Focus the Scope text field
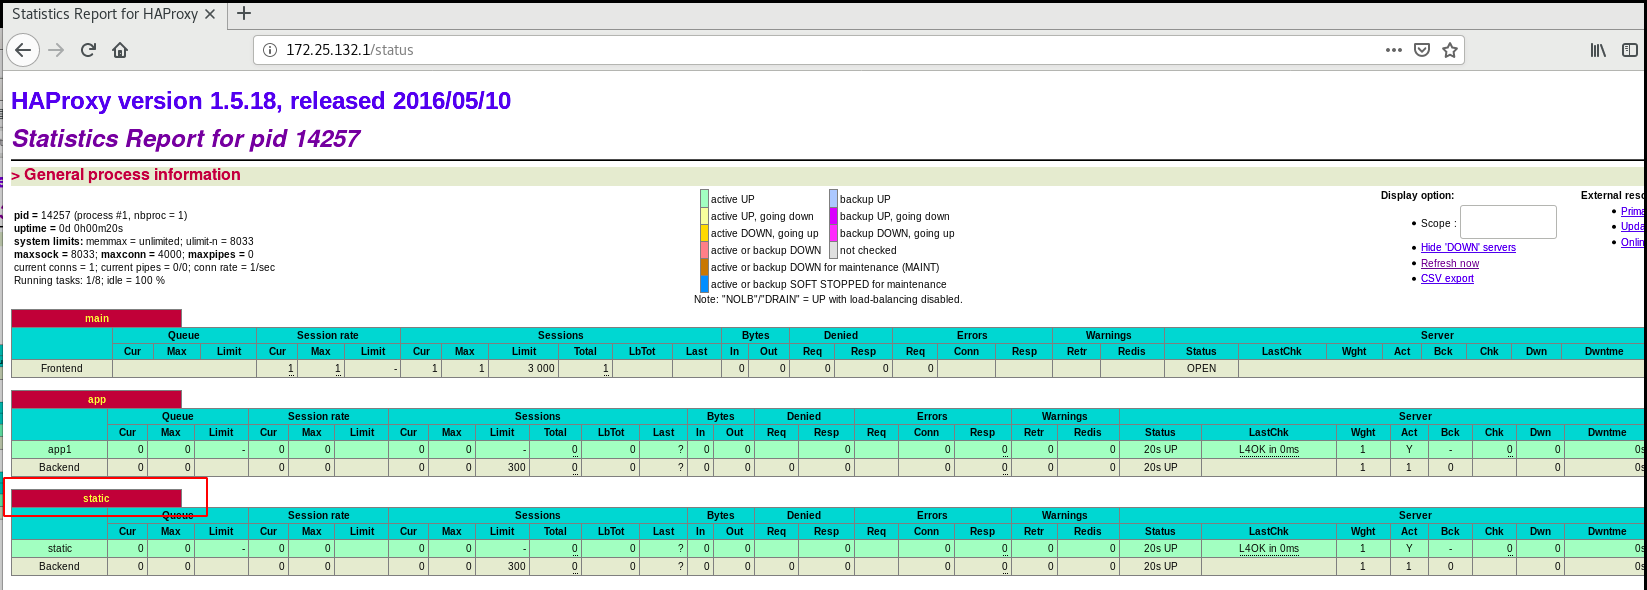 tap(1508, 222)
